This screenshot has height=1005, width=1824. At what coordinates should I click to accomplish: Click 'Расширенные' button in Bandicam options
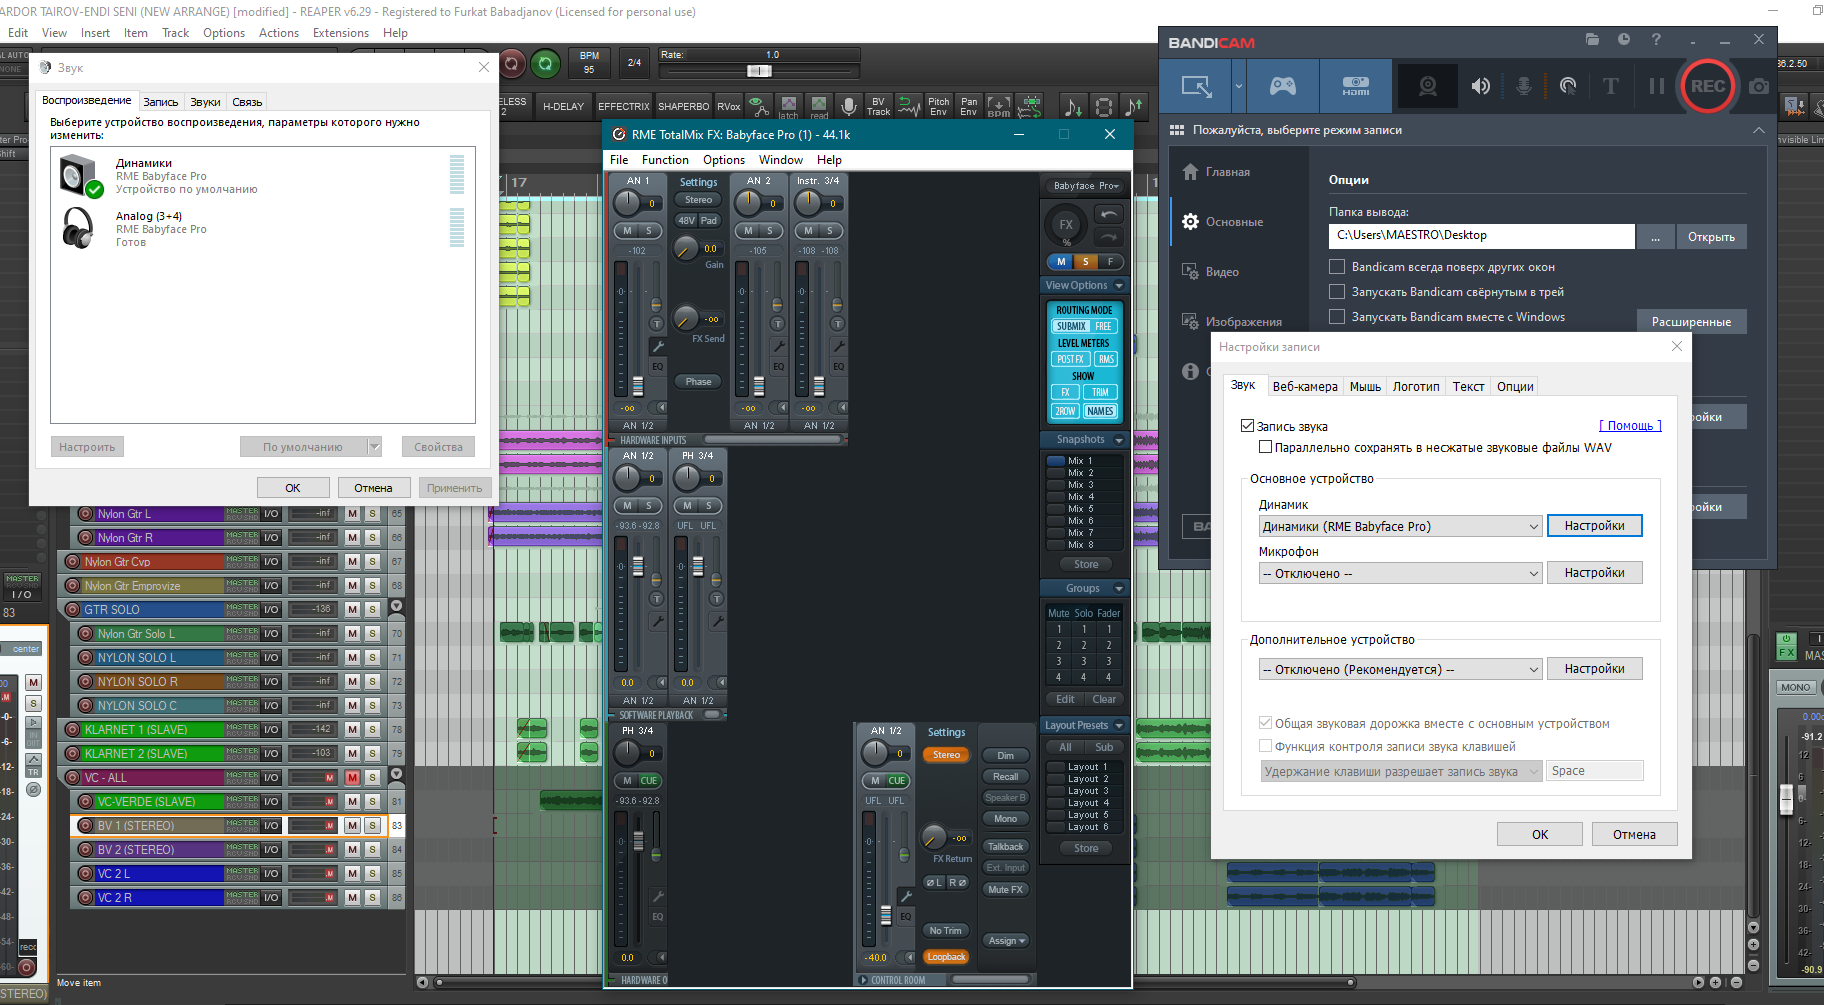click(x=1691, y=322)
